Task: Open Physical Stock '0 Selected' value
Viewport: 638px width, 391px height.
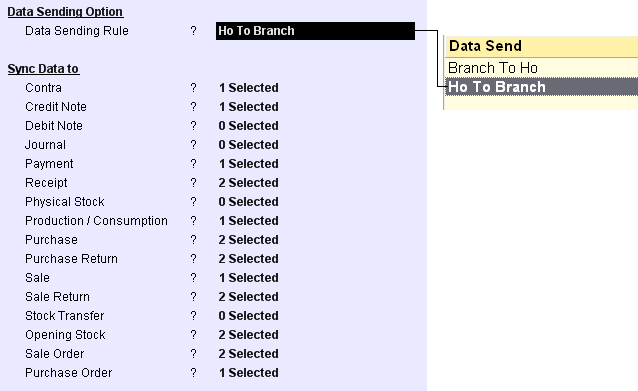Action: (248, 202)
